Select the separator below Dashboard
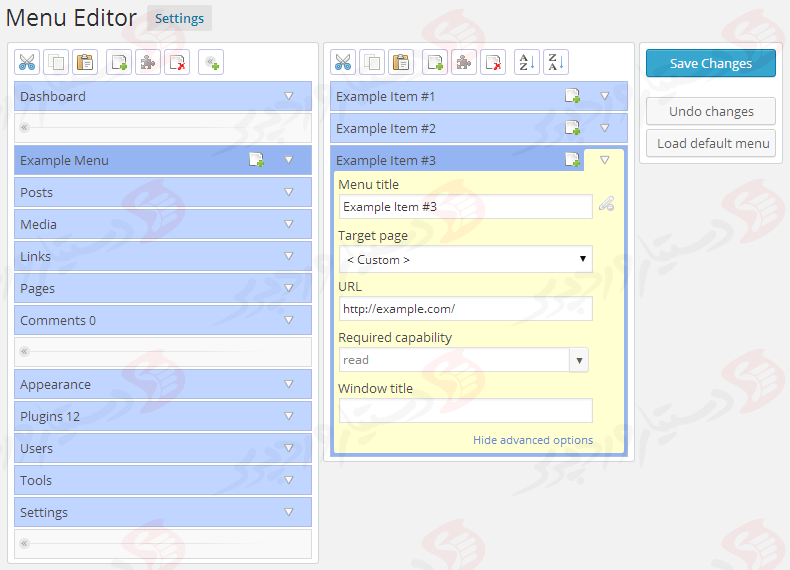This screenshot has height=570, width=790. pos(163,128)
